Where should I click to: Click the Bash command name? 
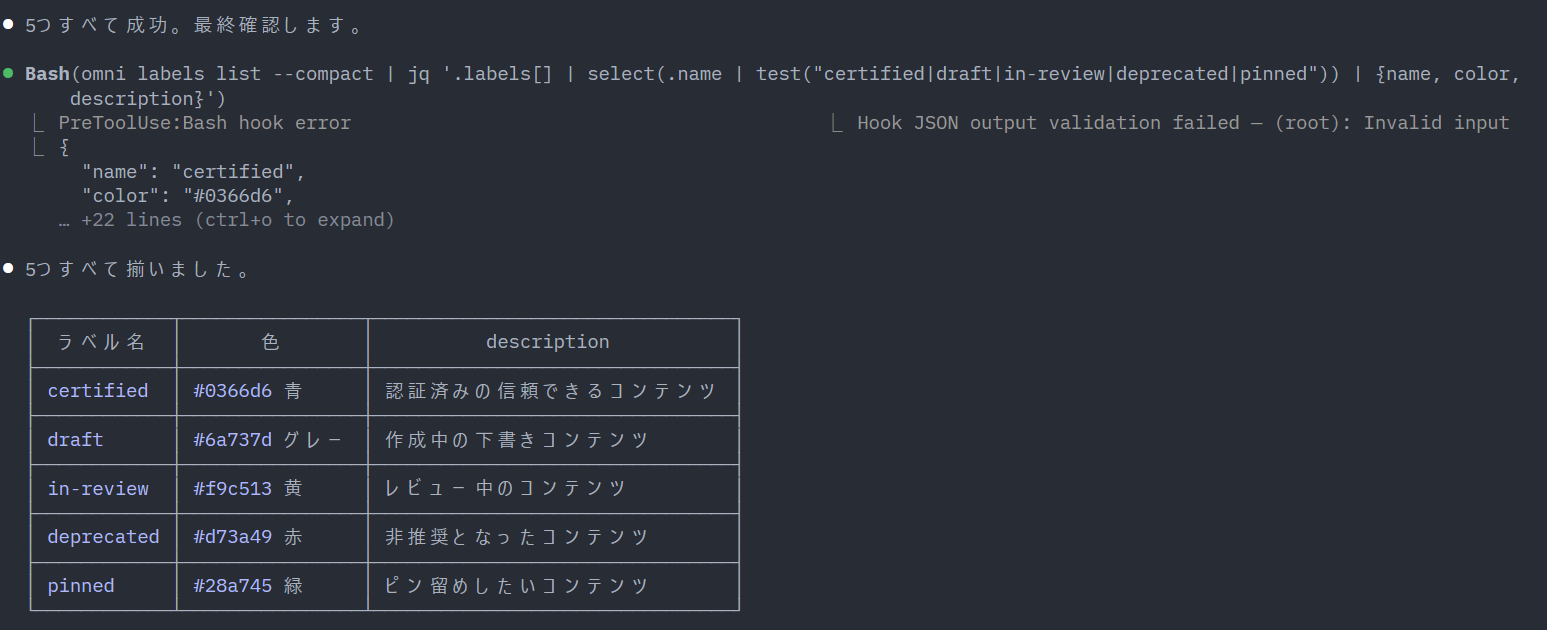47,74
